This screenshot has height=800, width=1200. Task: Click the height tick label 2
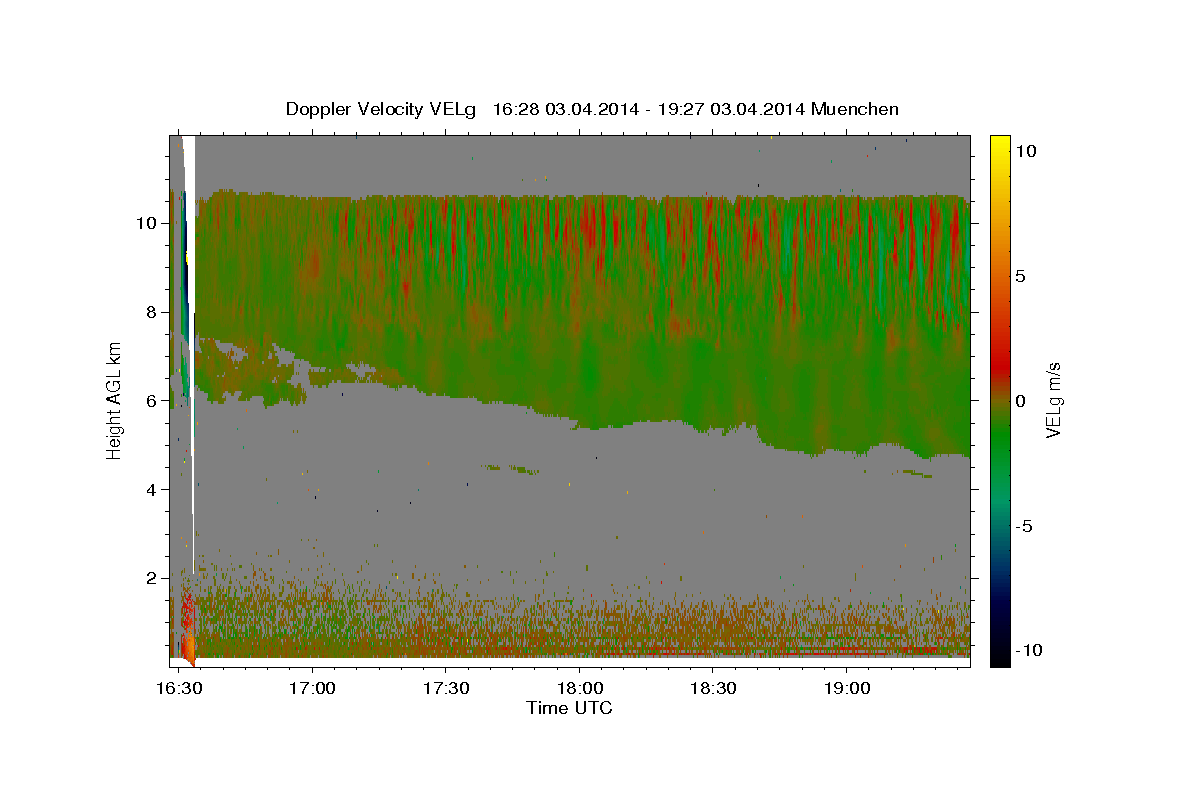(153, 578)
